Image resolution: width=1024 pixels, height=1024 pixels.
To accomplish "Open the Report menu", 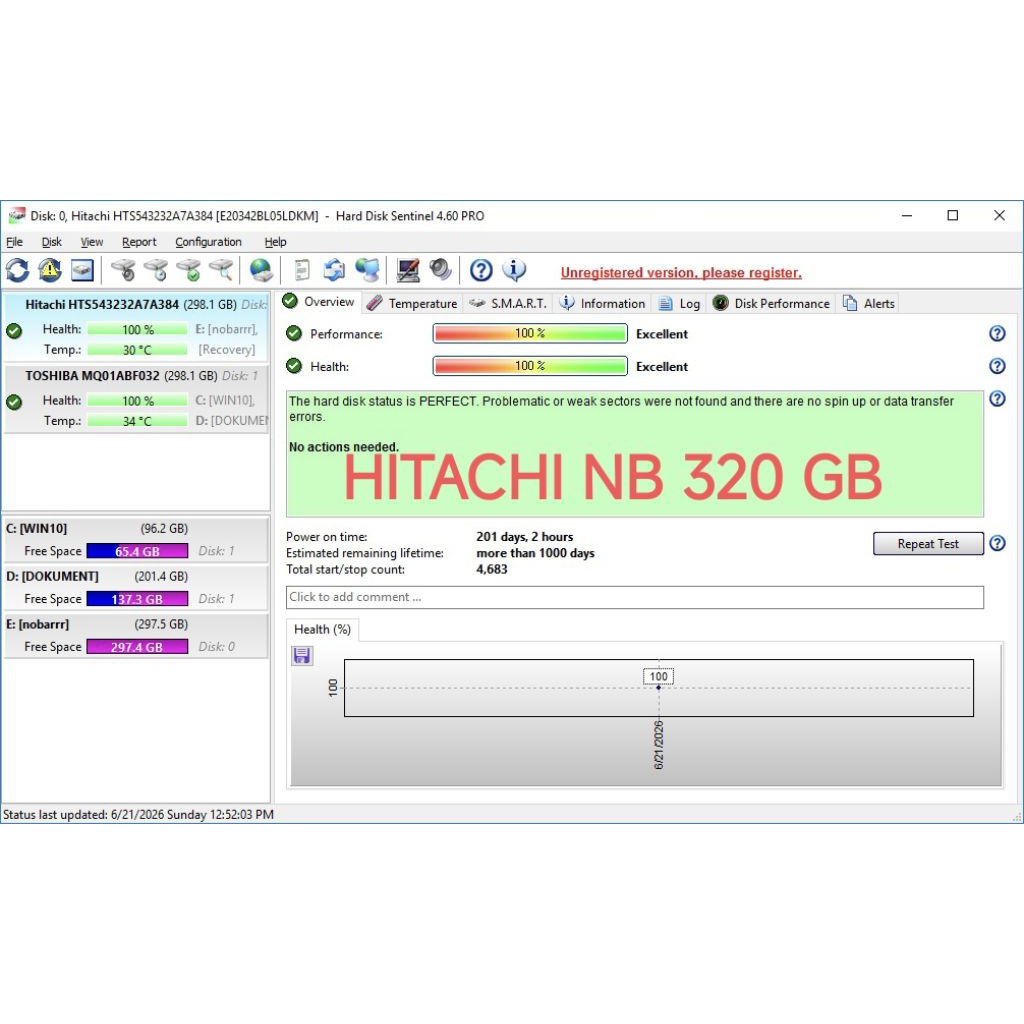I will 139,242.
